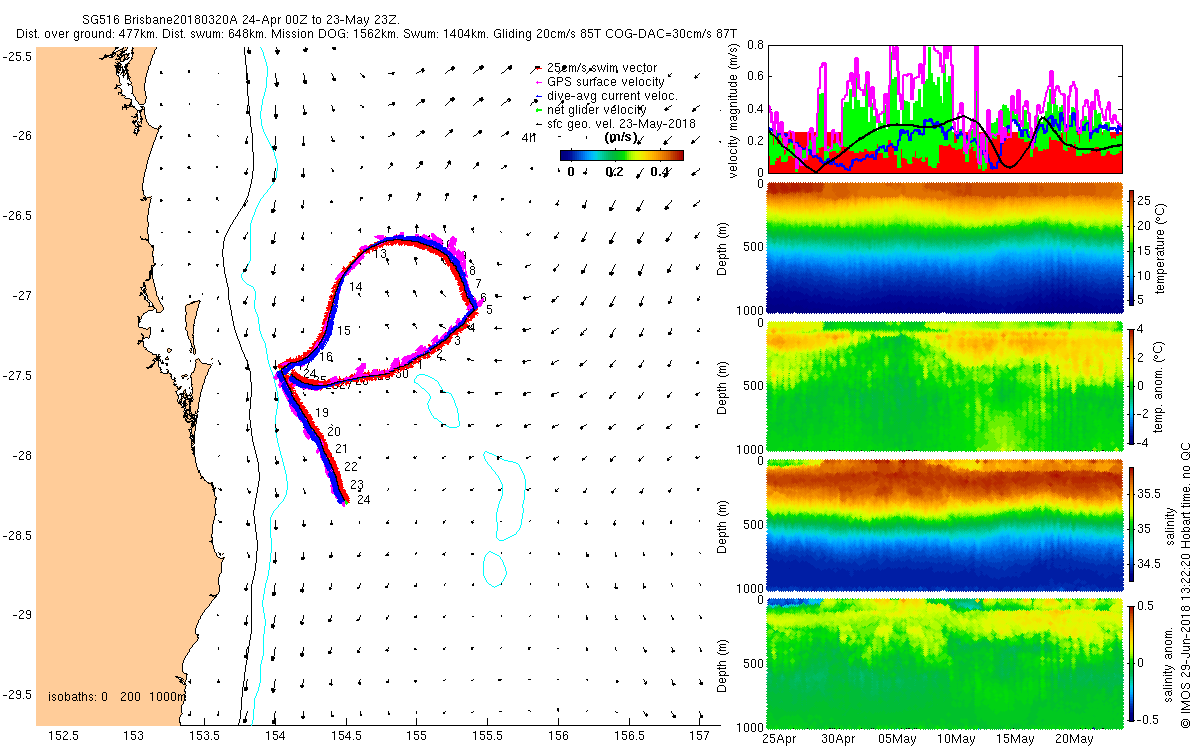
Task: Click the salinity anomaly depth section
Action: [x=944, y=662]
